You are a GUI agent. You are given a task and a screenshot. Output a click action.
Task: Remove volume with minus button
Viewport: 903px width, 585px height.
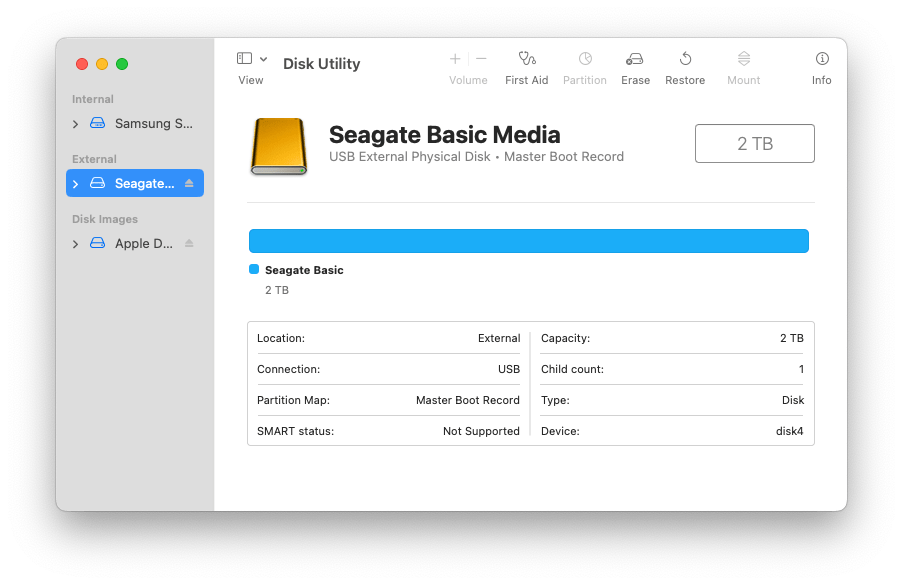481,59
